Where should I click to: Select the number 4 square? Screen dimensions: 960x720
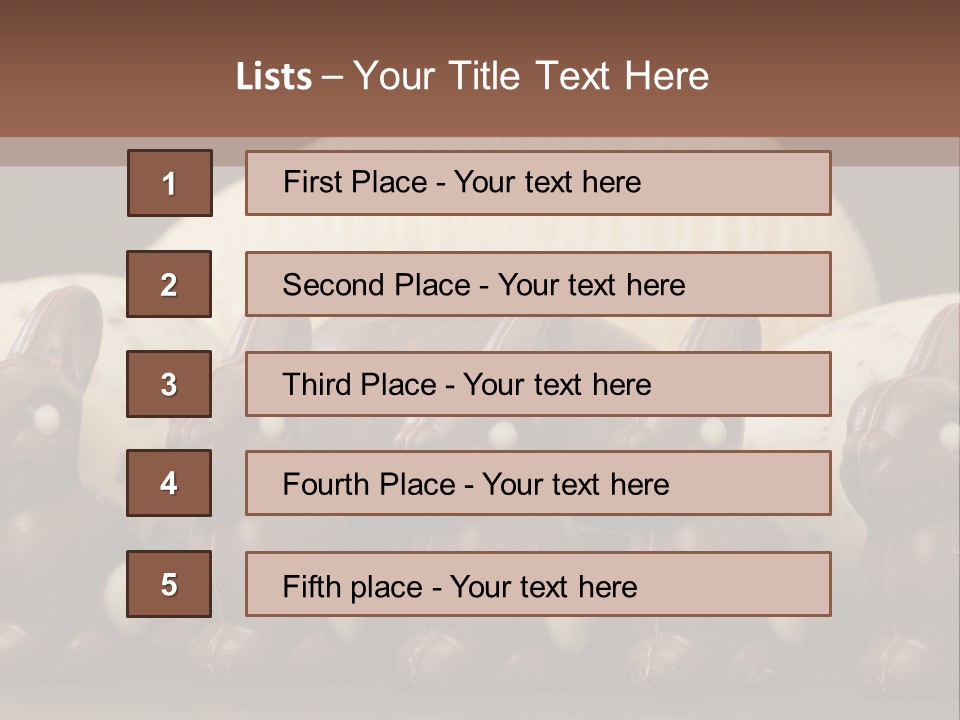coord(169,483)
